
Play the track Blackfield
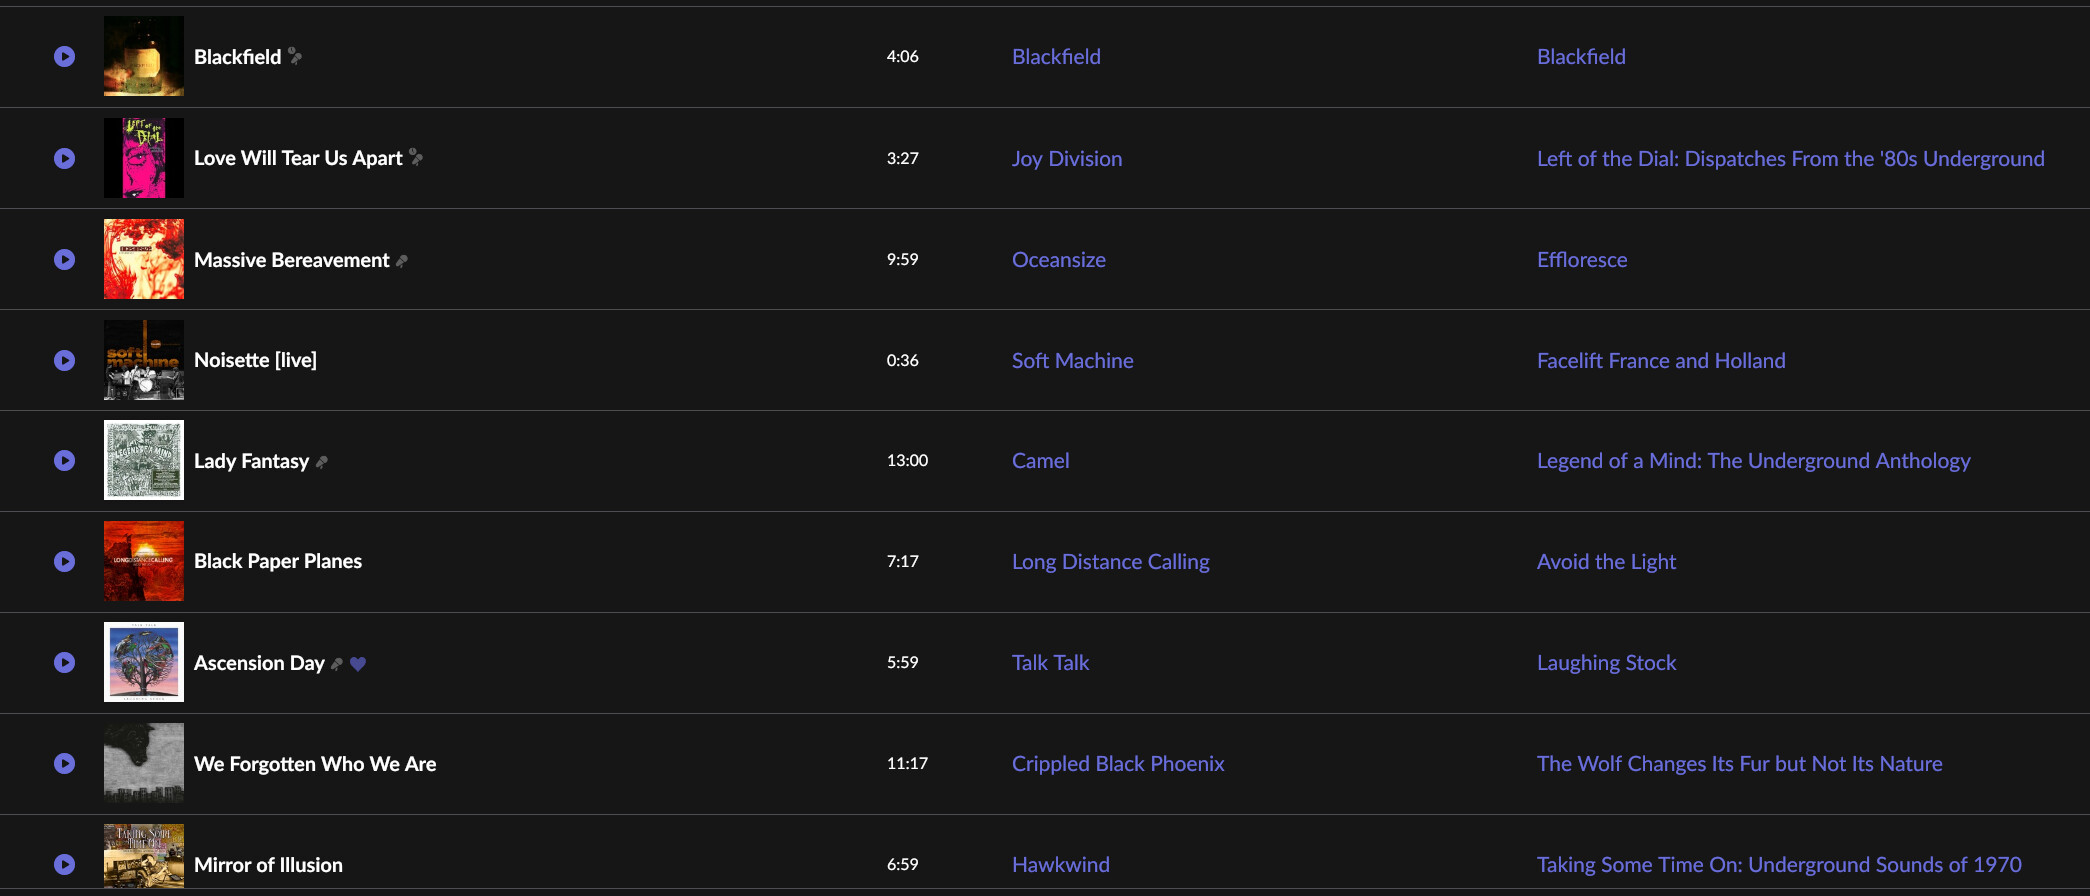click(x=64, y=57)
